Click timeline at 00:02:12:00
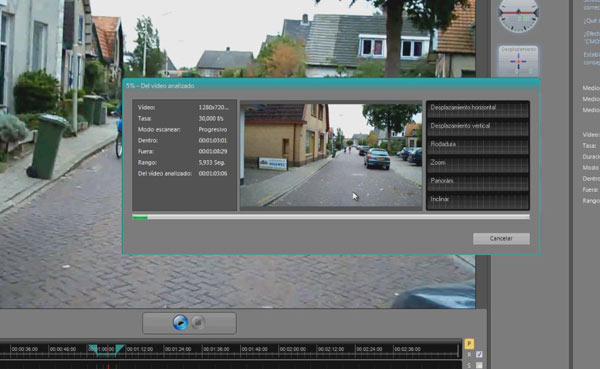 tap(331, 349)
